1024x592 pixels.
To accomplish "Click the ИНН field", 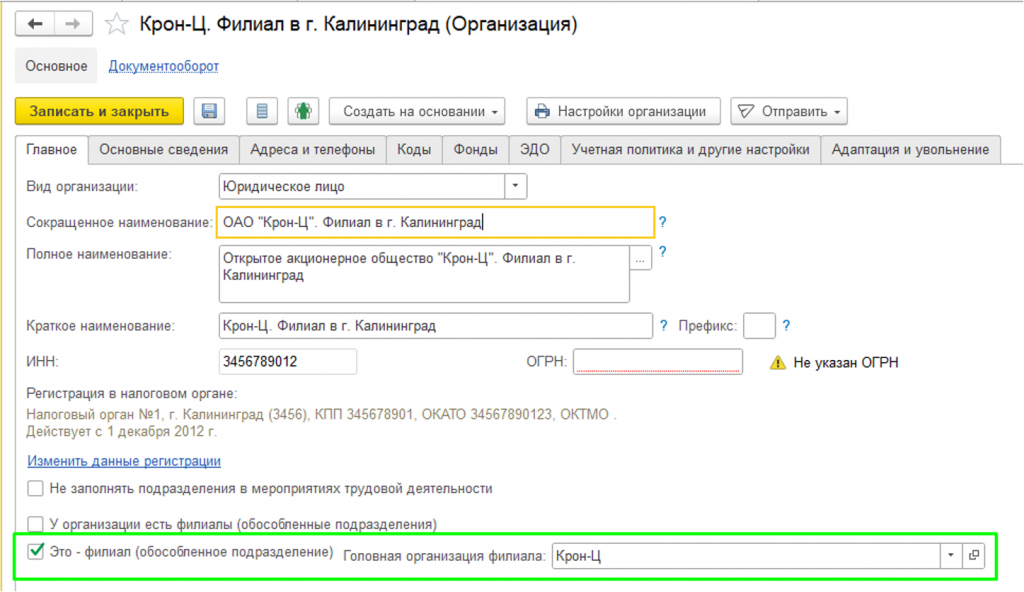I will pos(288,361).
